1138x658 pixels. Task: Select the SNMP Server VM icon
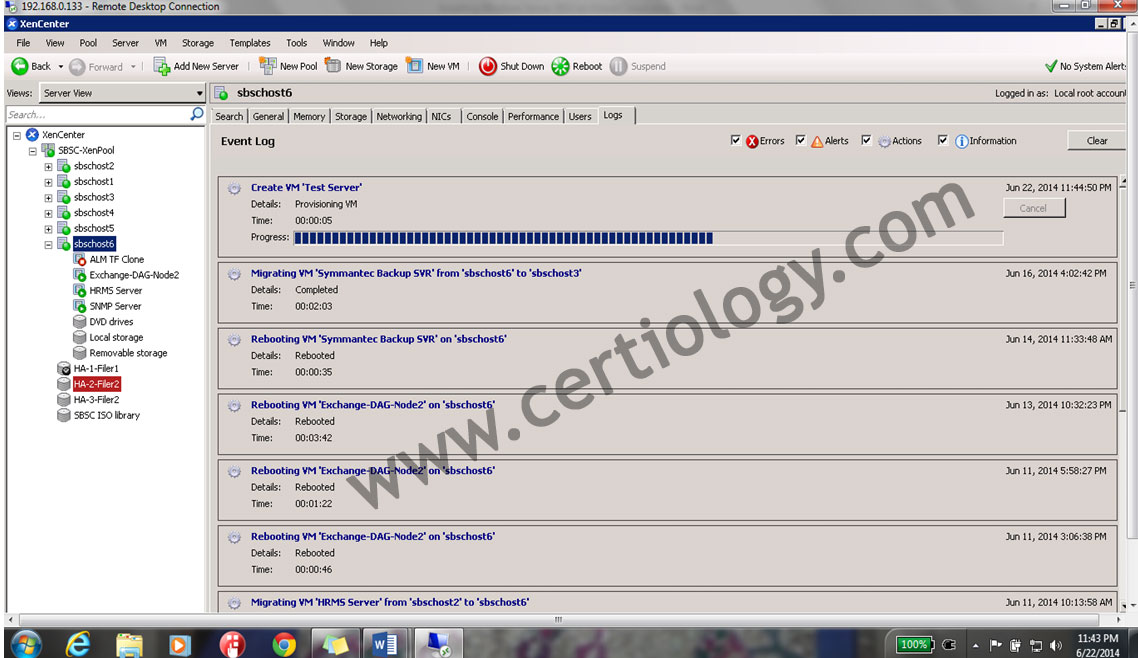(x=80, y=306)
